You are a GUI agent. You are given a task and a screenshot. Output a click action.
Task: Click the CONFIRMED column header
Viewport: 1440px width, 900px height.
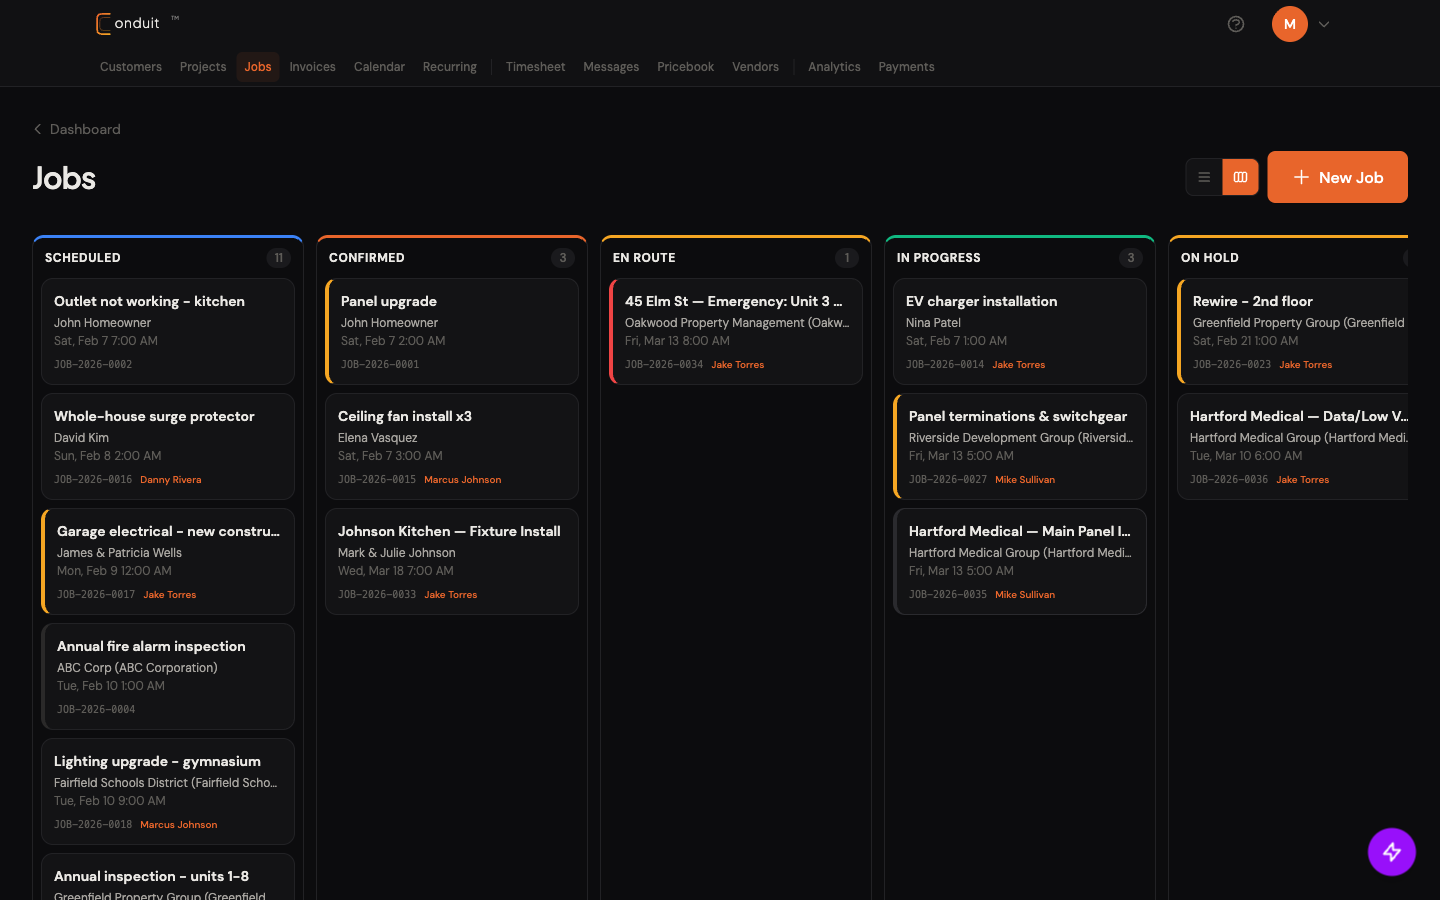(x=367, y=258)
